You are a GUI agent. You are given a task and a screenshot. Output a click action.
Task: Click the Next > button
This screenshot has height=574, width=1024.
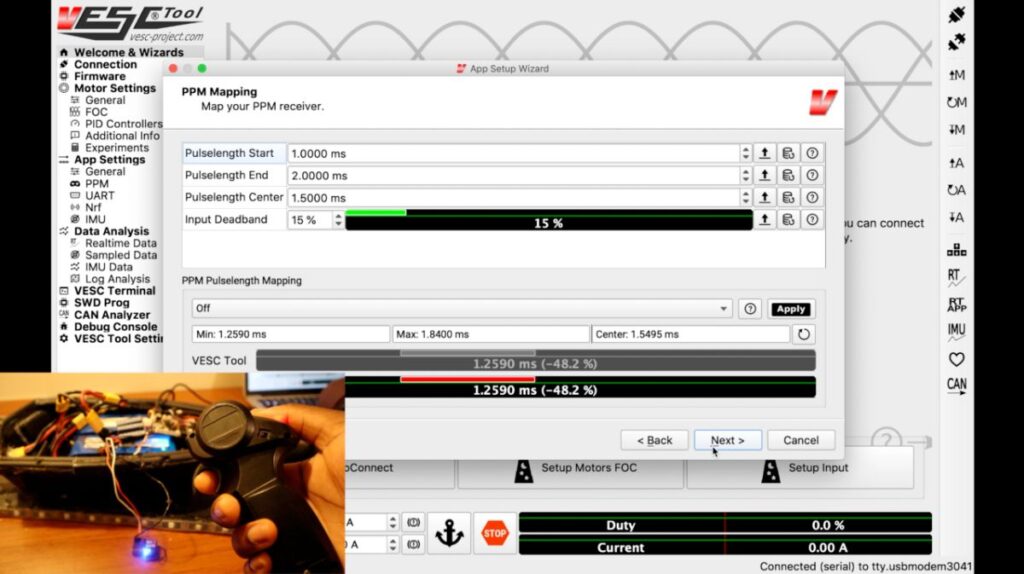tap(728, 440)
